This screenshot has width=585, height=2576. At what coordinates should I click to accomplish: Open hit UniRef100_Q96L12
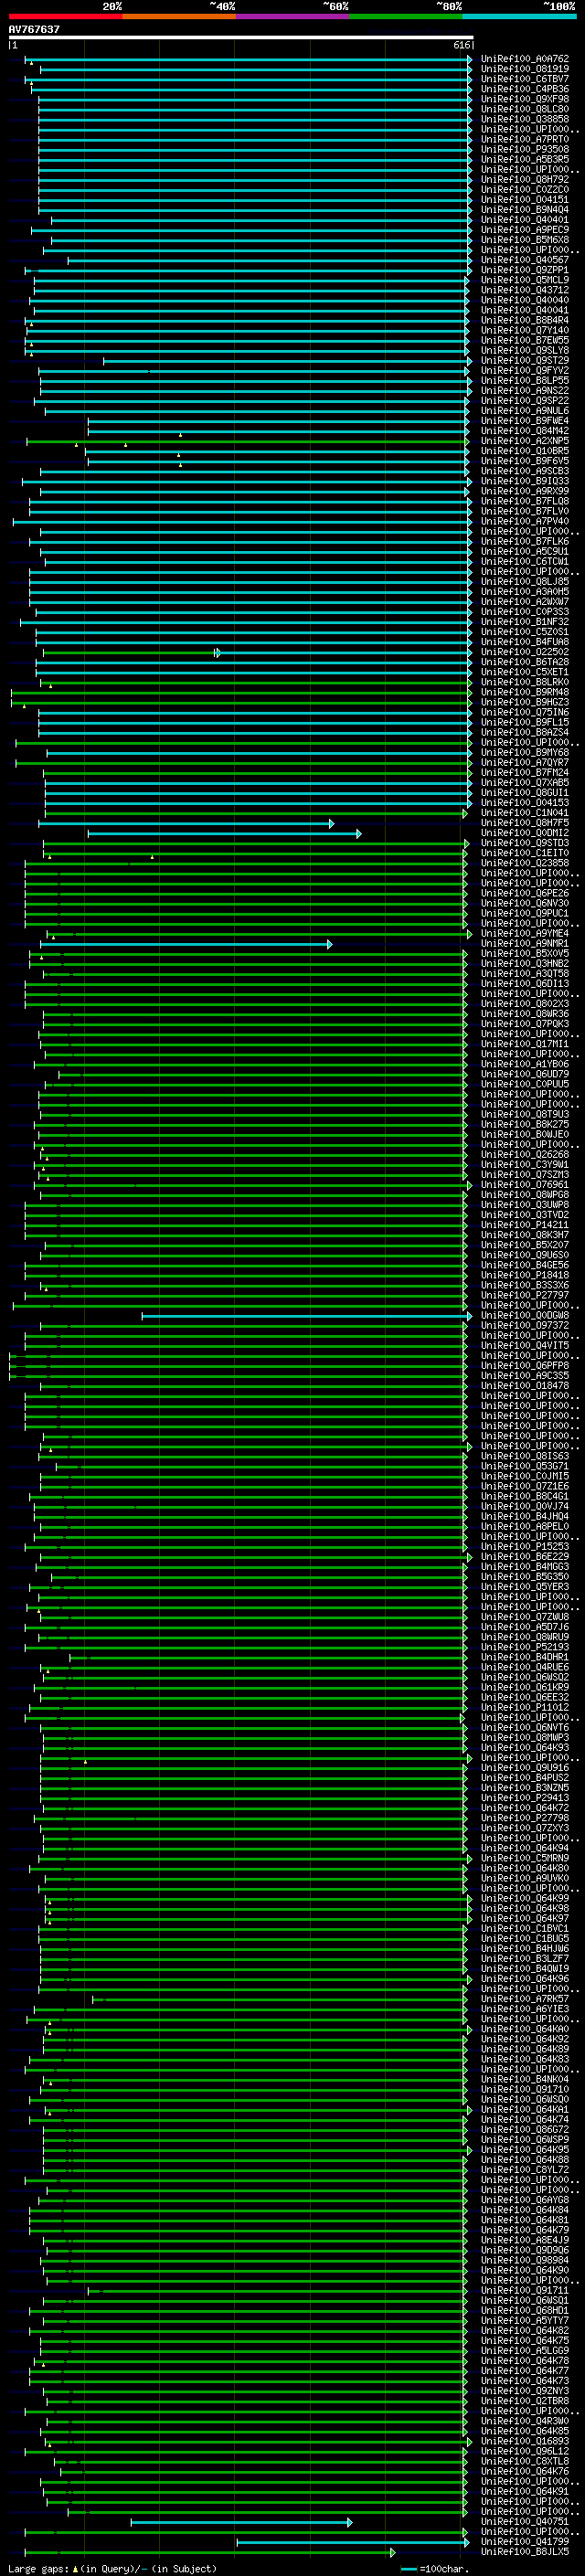coord(525,2451)
